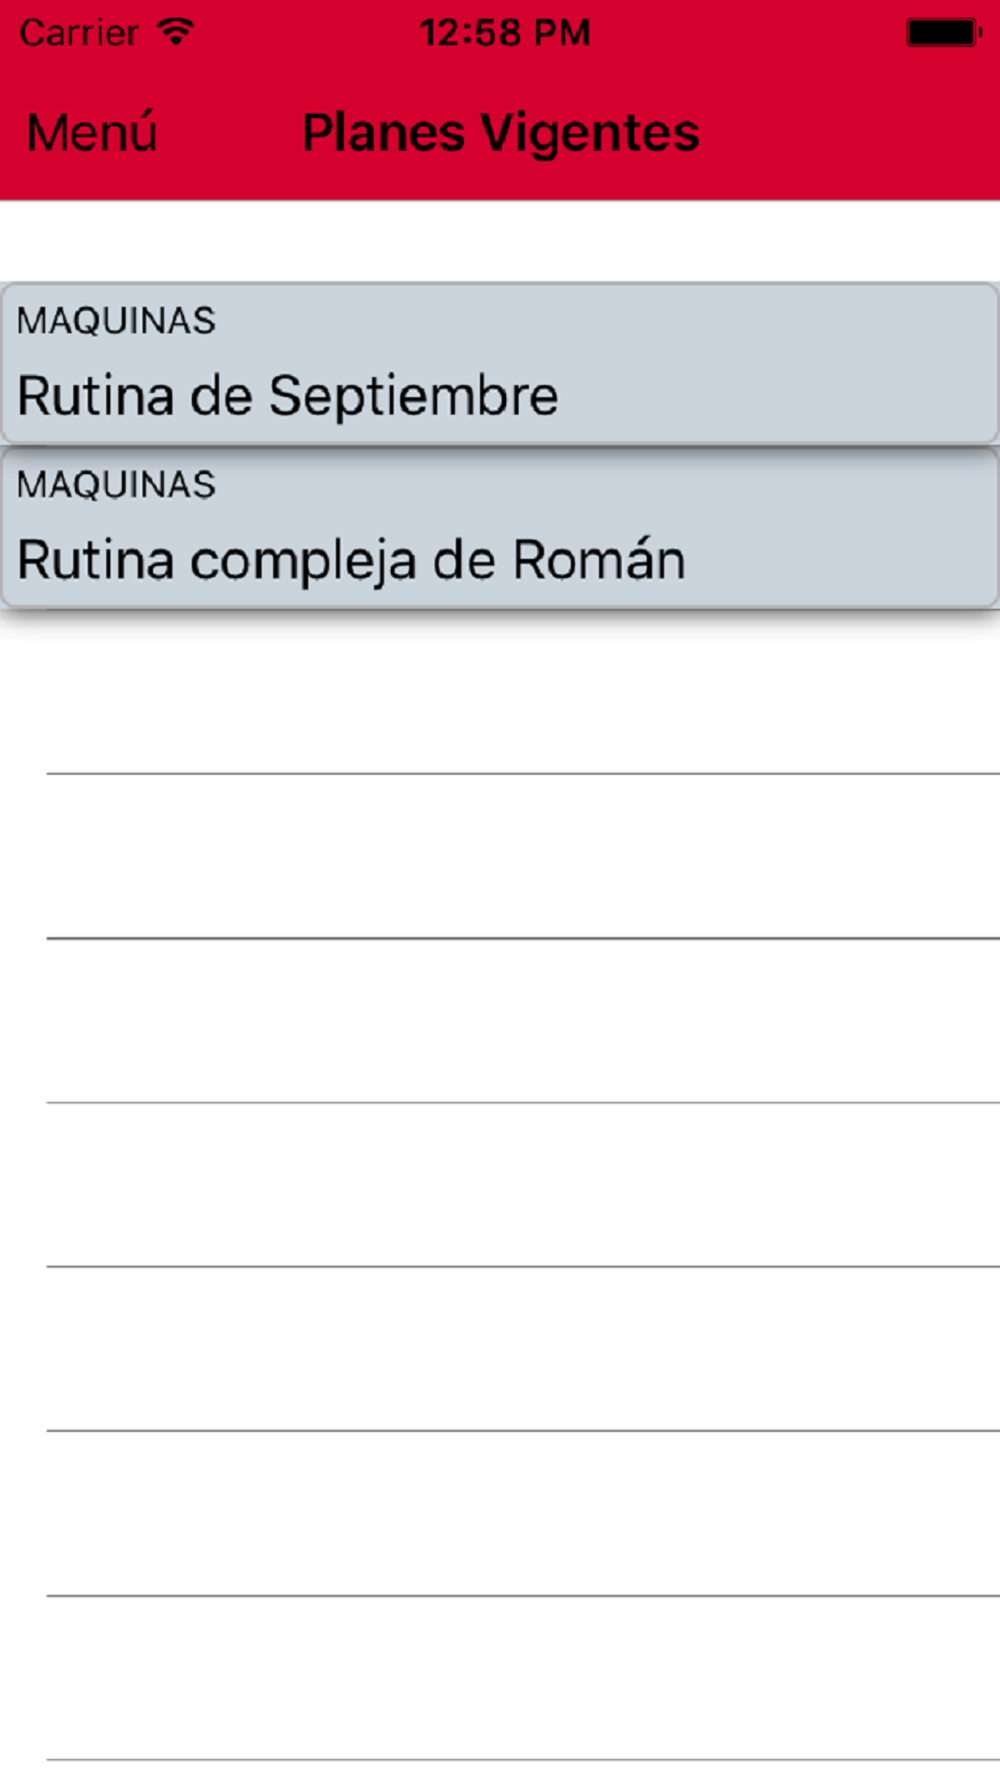This screenshot has height=1778, width=1000.
Task: Tap the Carrier text in status bar
Action: click(x=79, y=33)
